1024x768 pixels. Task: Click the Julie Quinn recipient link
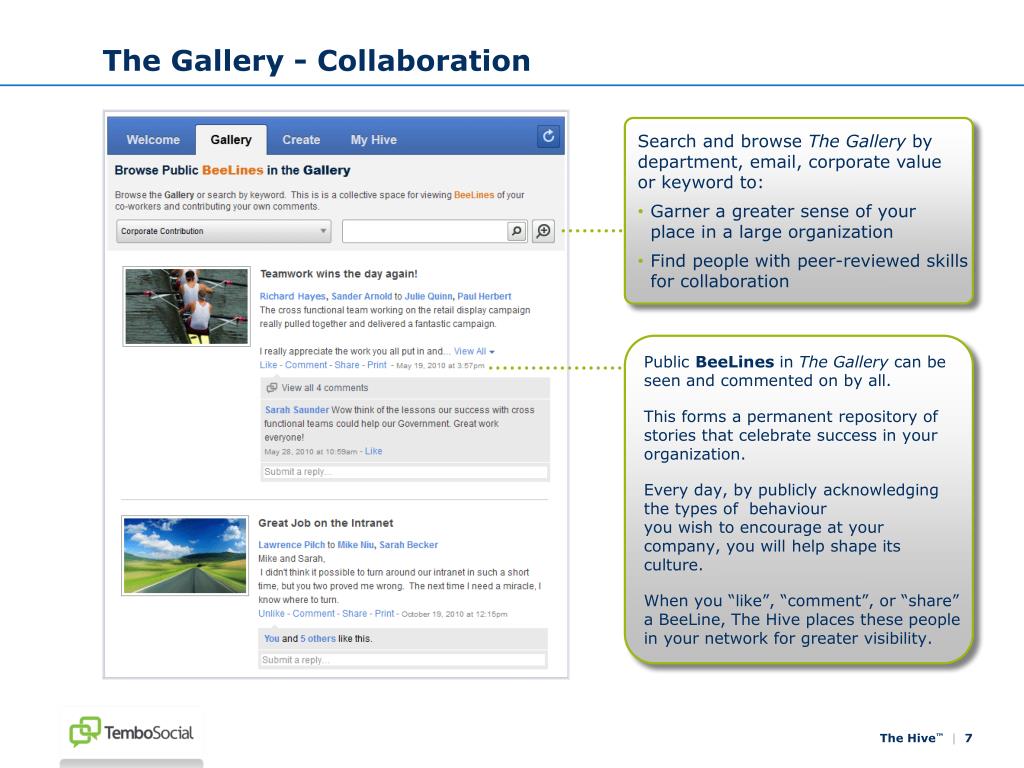[428, 296]
